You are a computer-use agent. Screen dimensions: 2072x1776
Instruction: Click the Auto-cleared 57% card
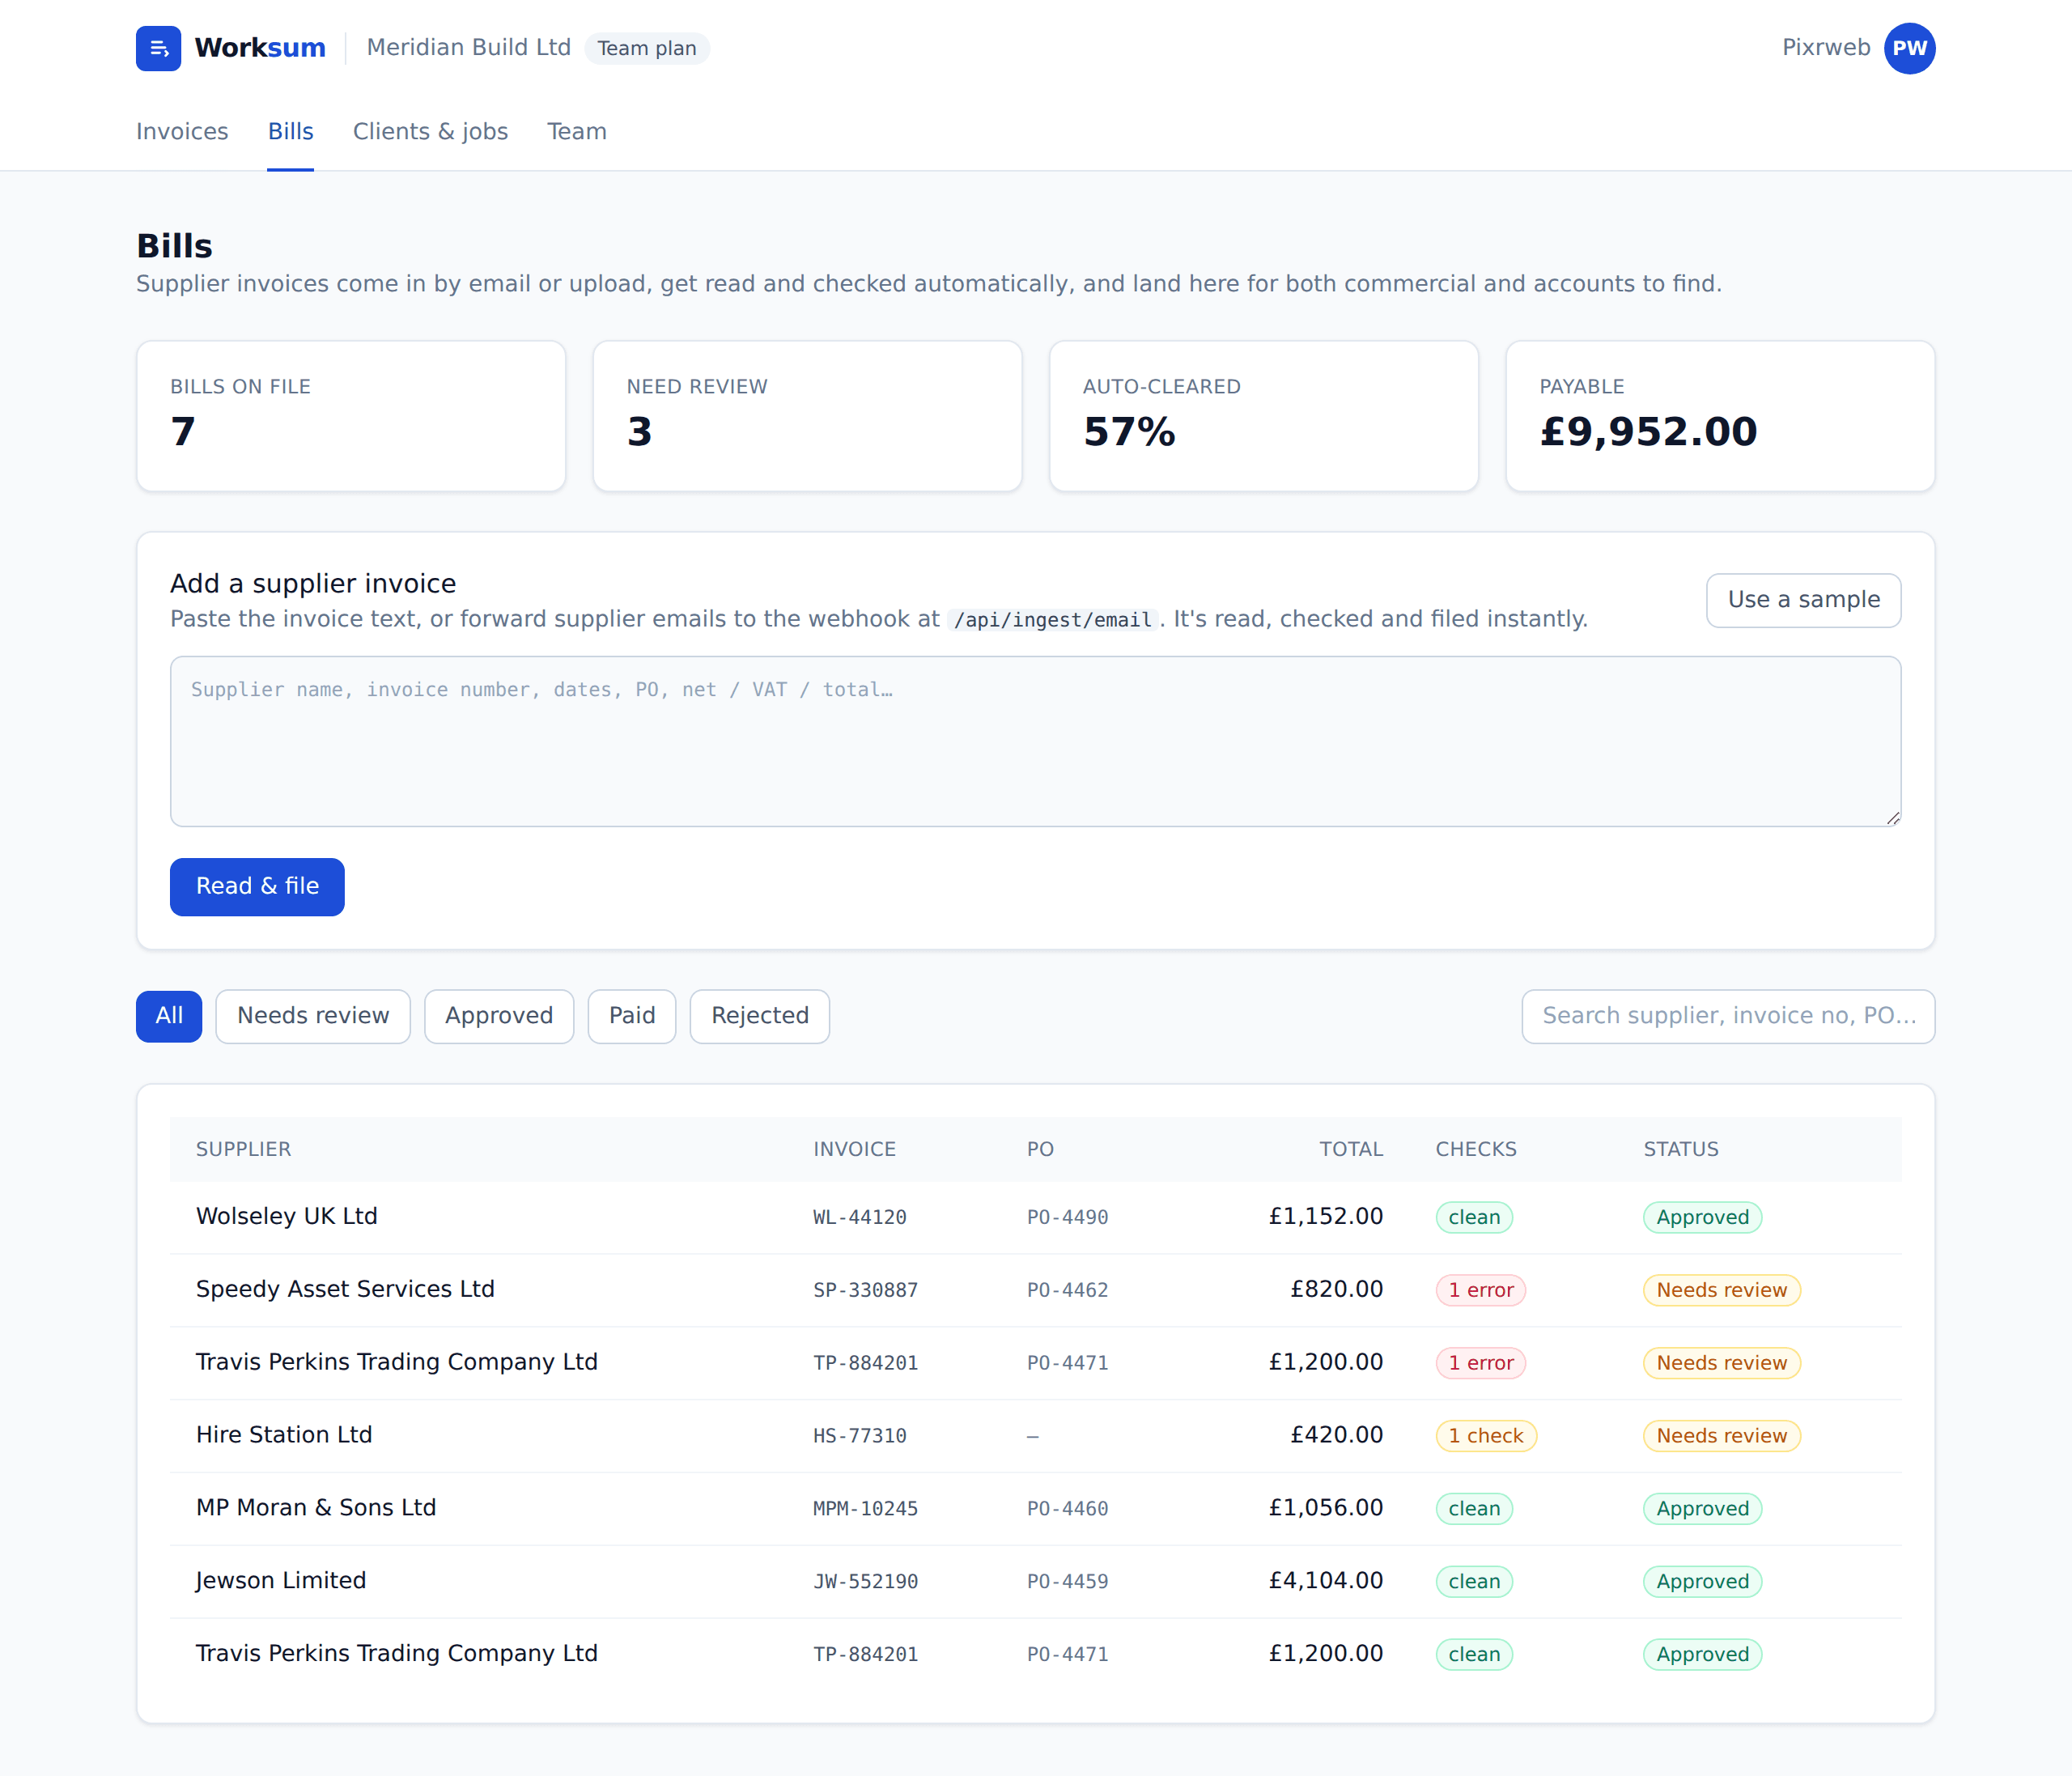click(x=1264, y=416)
